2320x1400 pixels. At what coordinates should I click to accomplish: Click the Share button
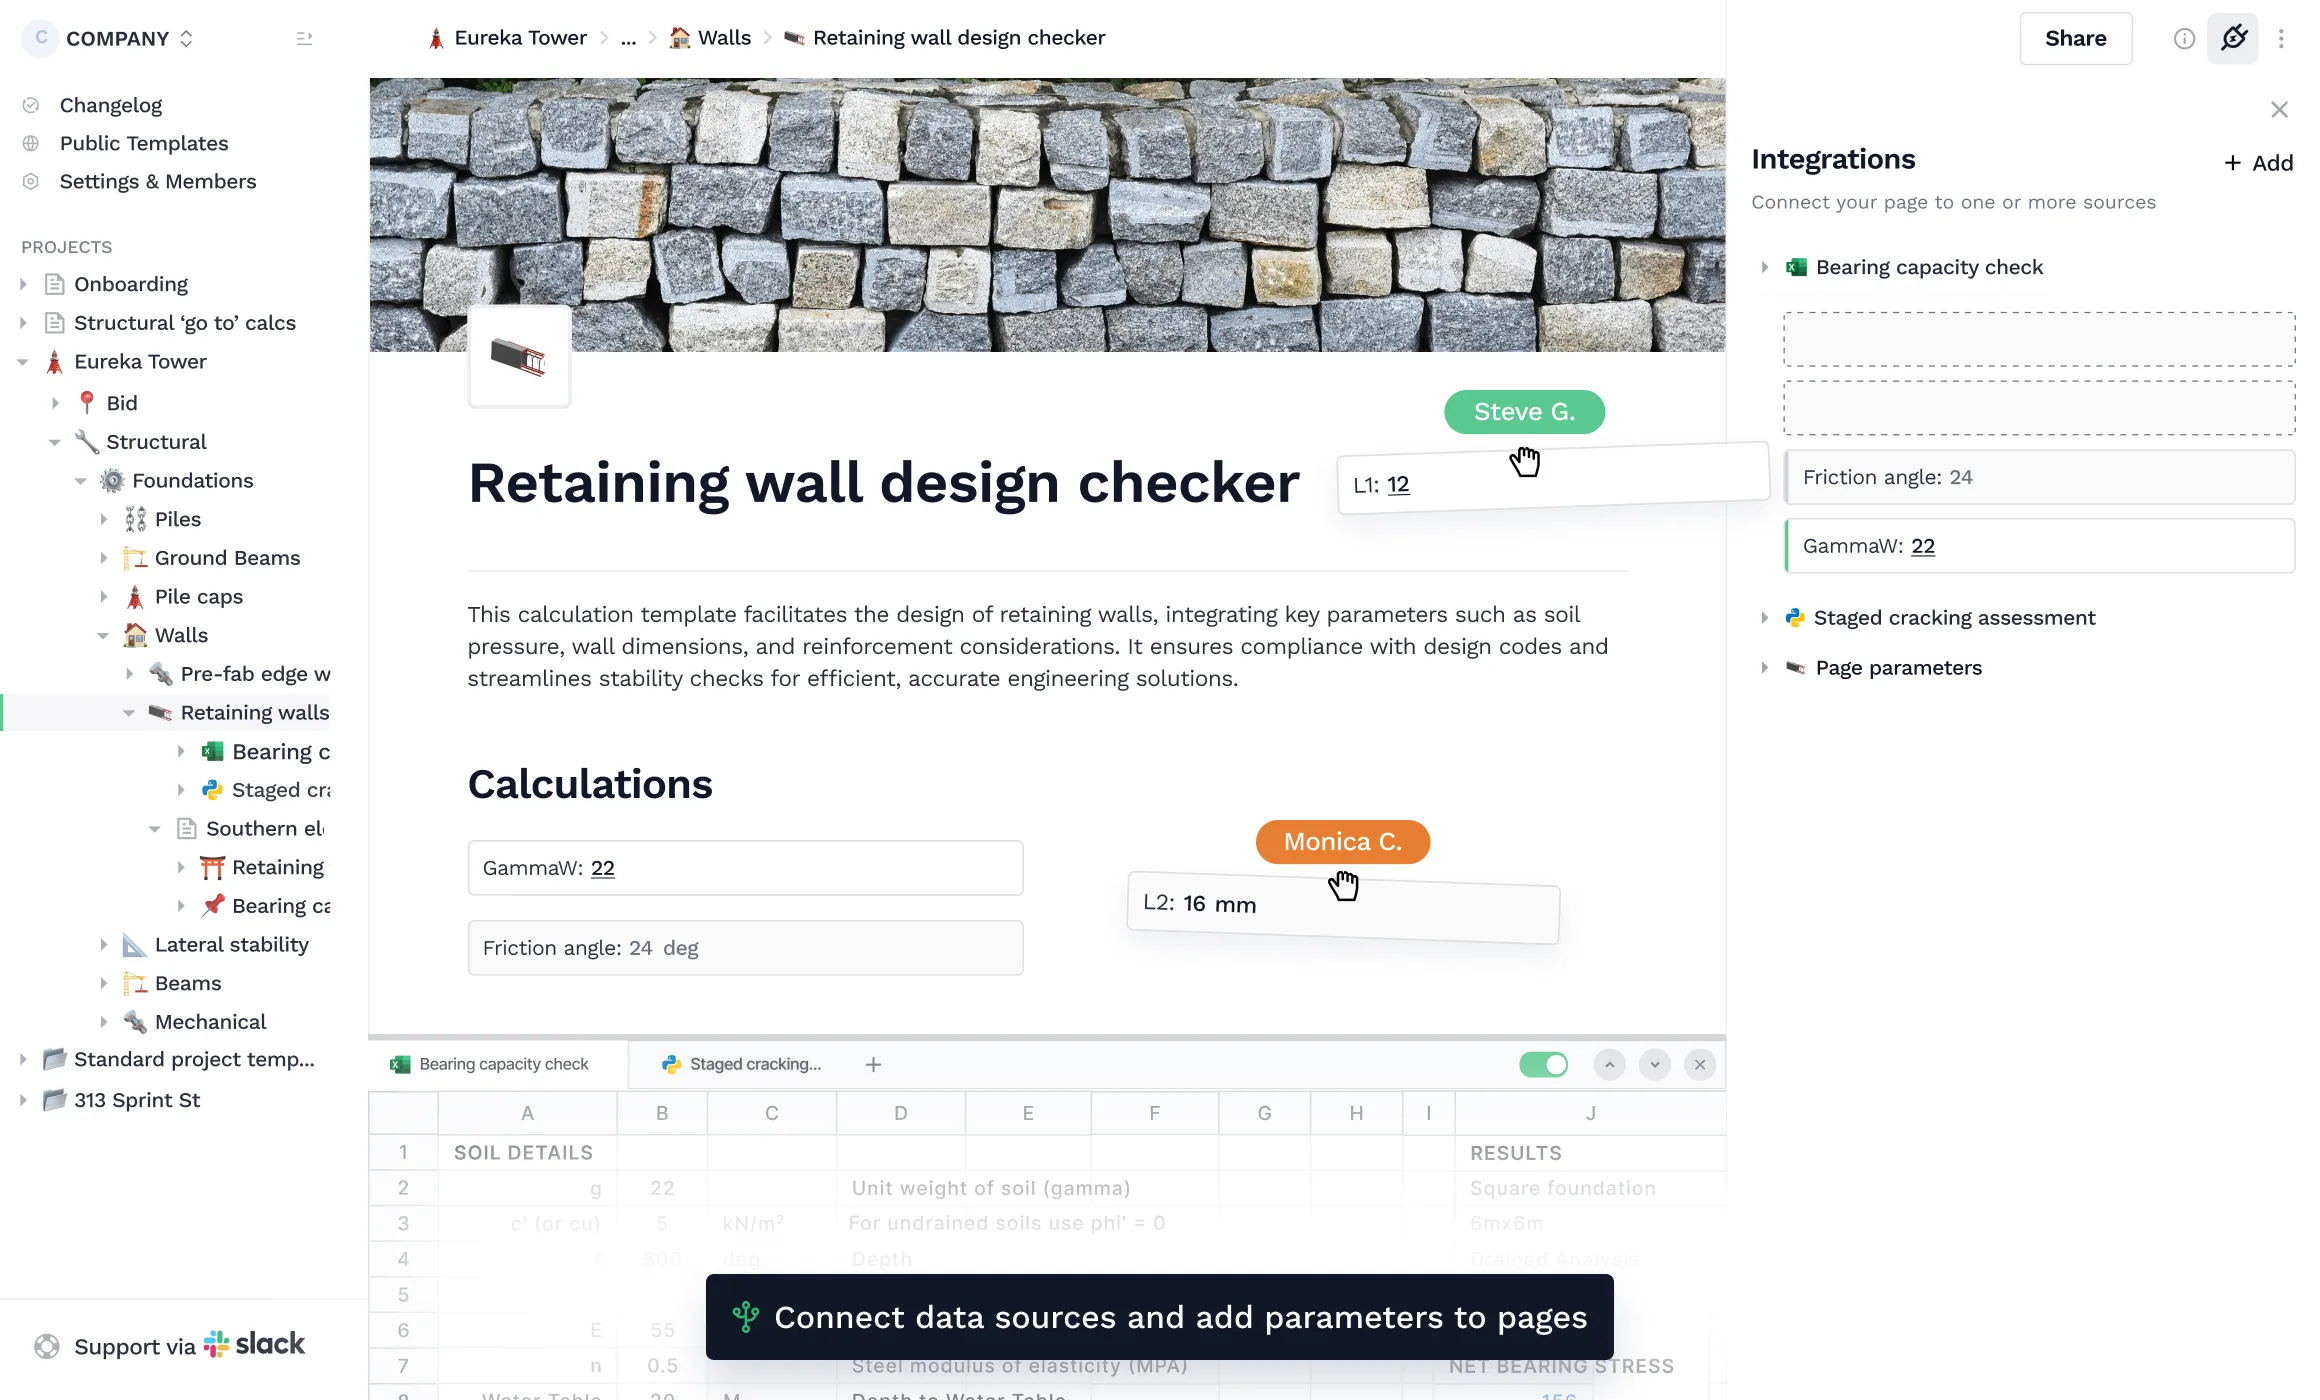pyautogui.click(x=2075, y=38)
